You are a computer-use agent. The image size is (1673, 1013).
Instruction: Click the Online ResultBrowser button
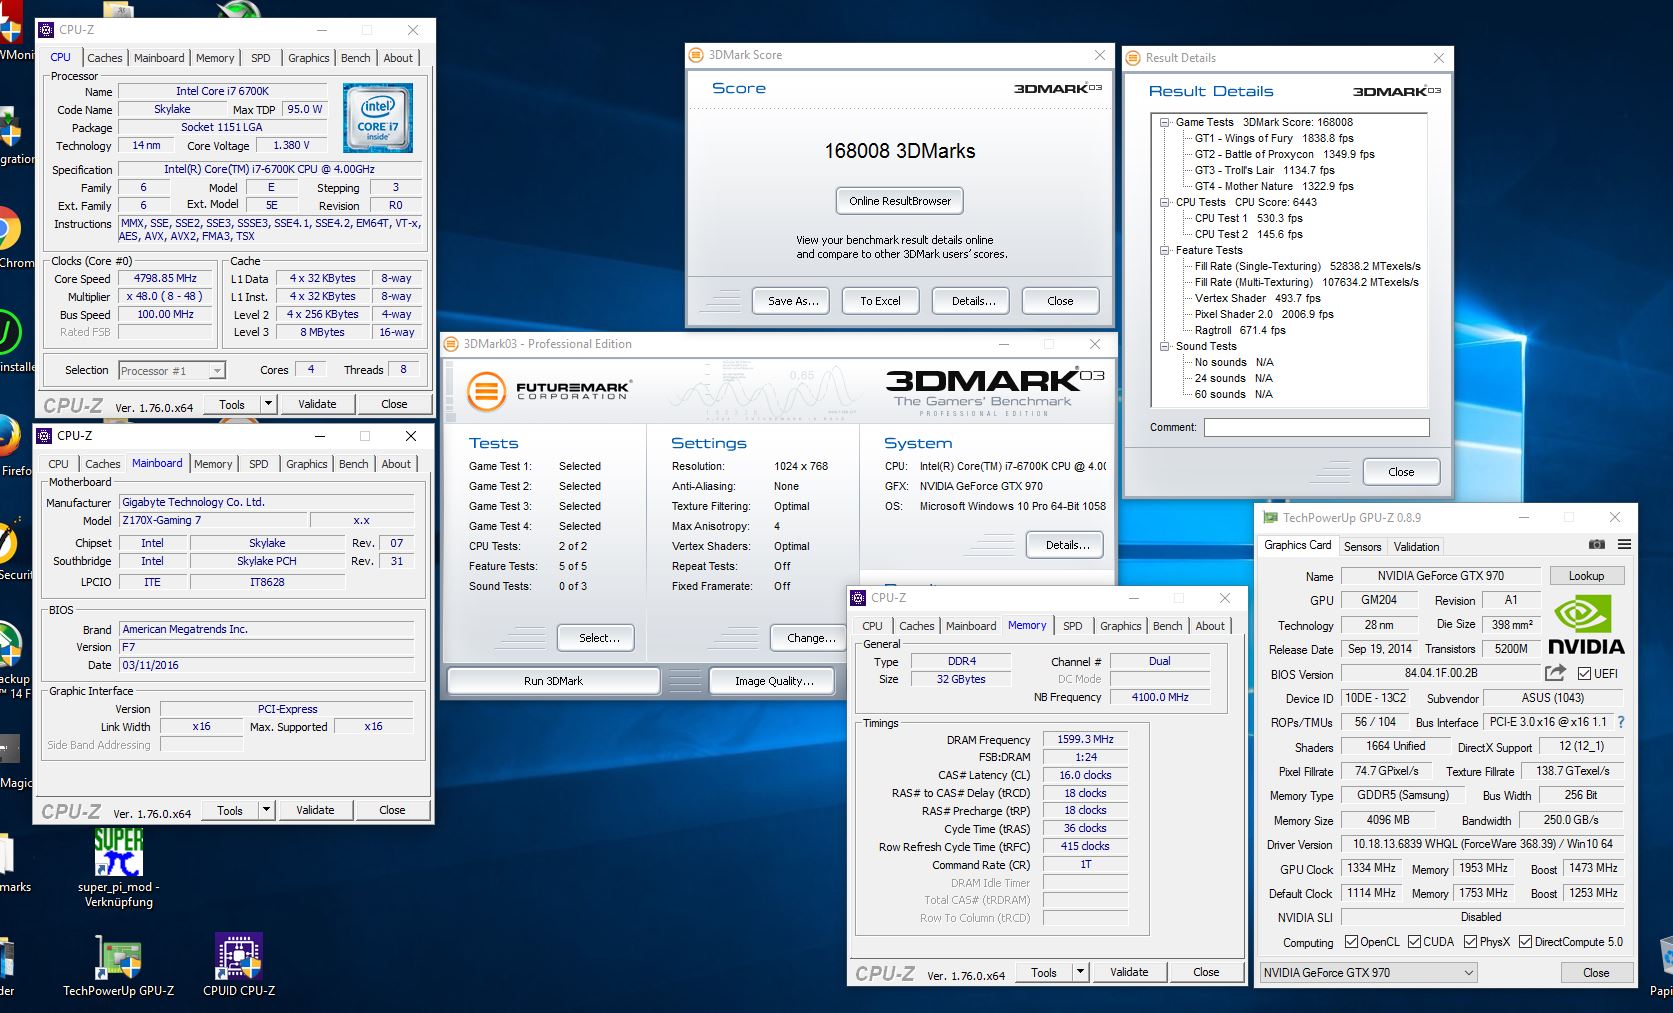(900, 201)
